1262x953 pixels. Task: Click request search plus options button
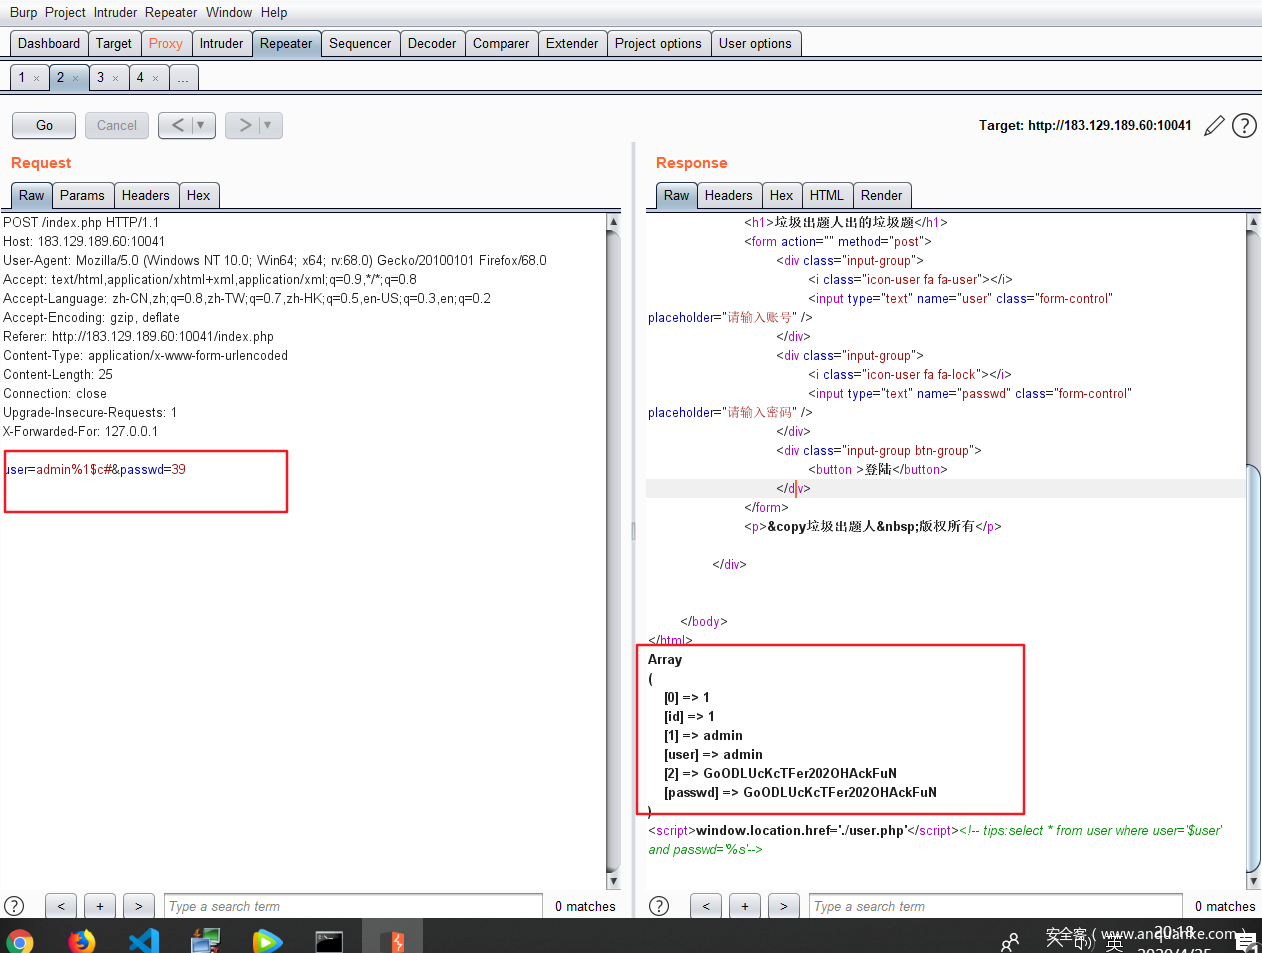click(100, 906)
